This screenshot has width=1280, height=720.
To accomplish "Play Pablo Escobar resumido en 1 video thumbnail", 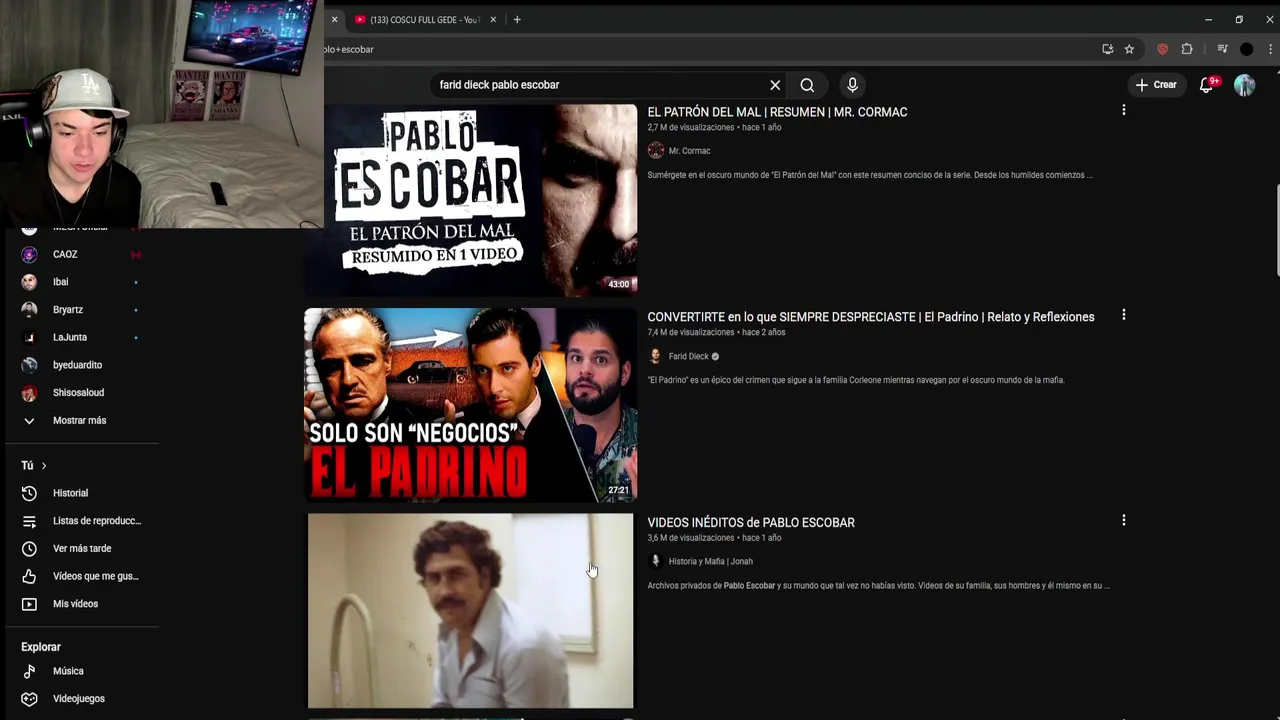I will [470, 200].
